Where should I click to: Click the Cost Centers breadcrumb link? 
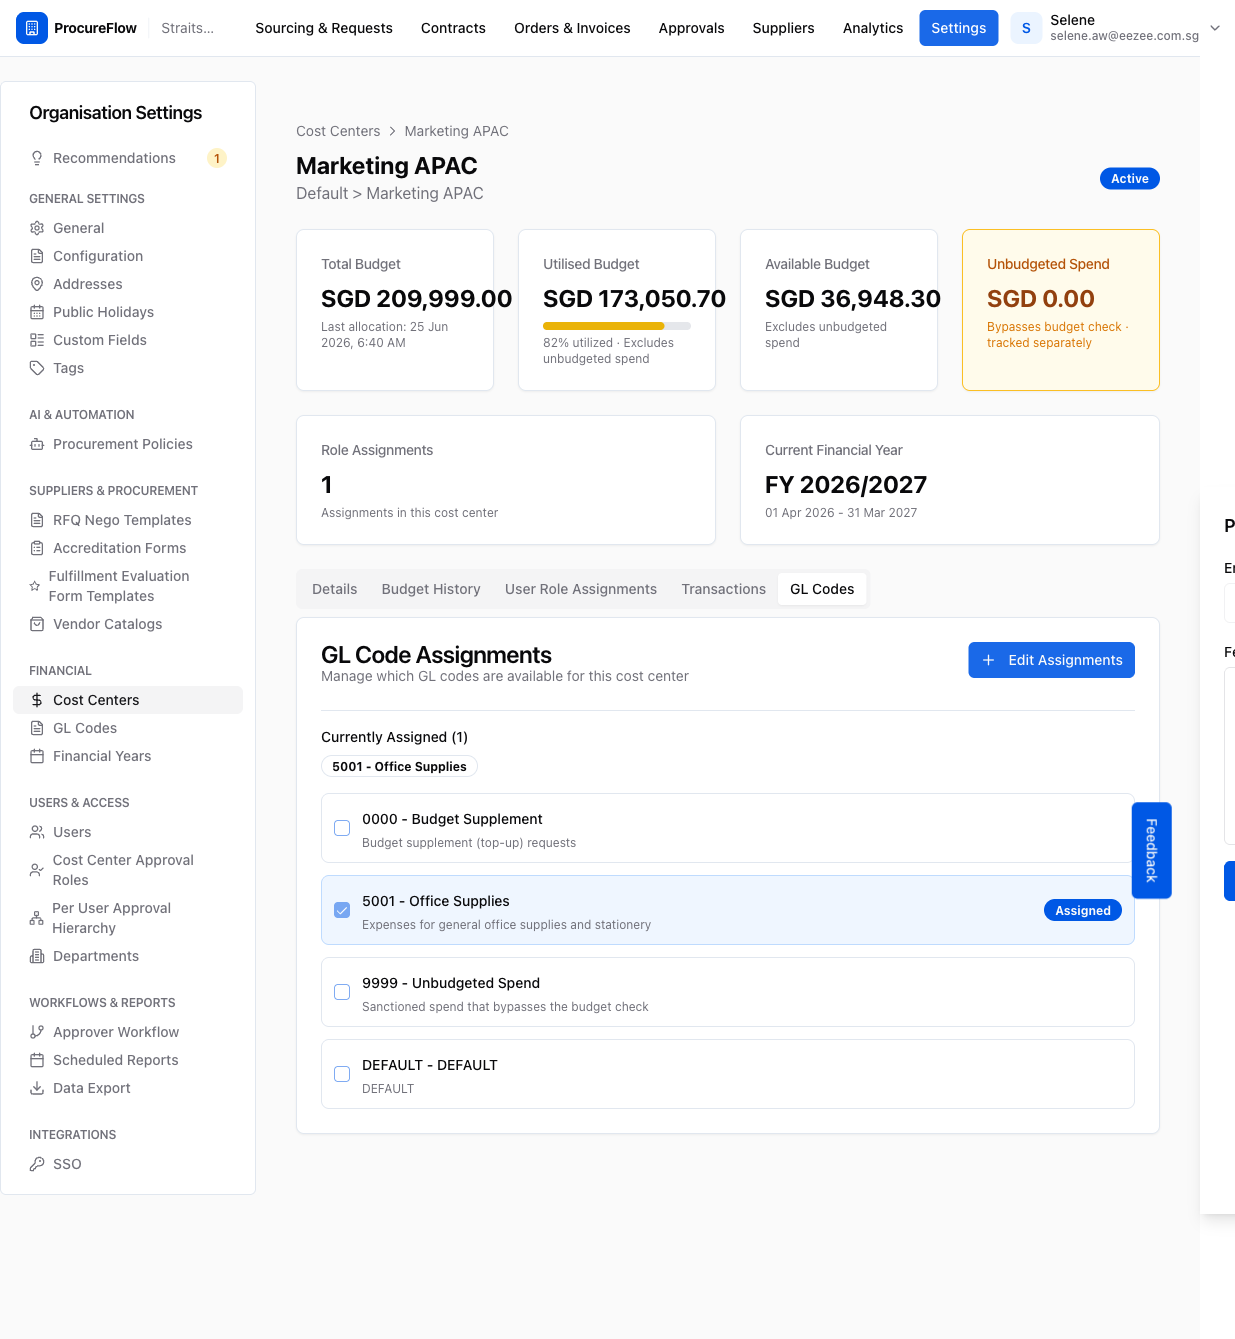[338, 131]
